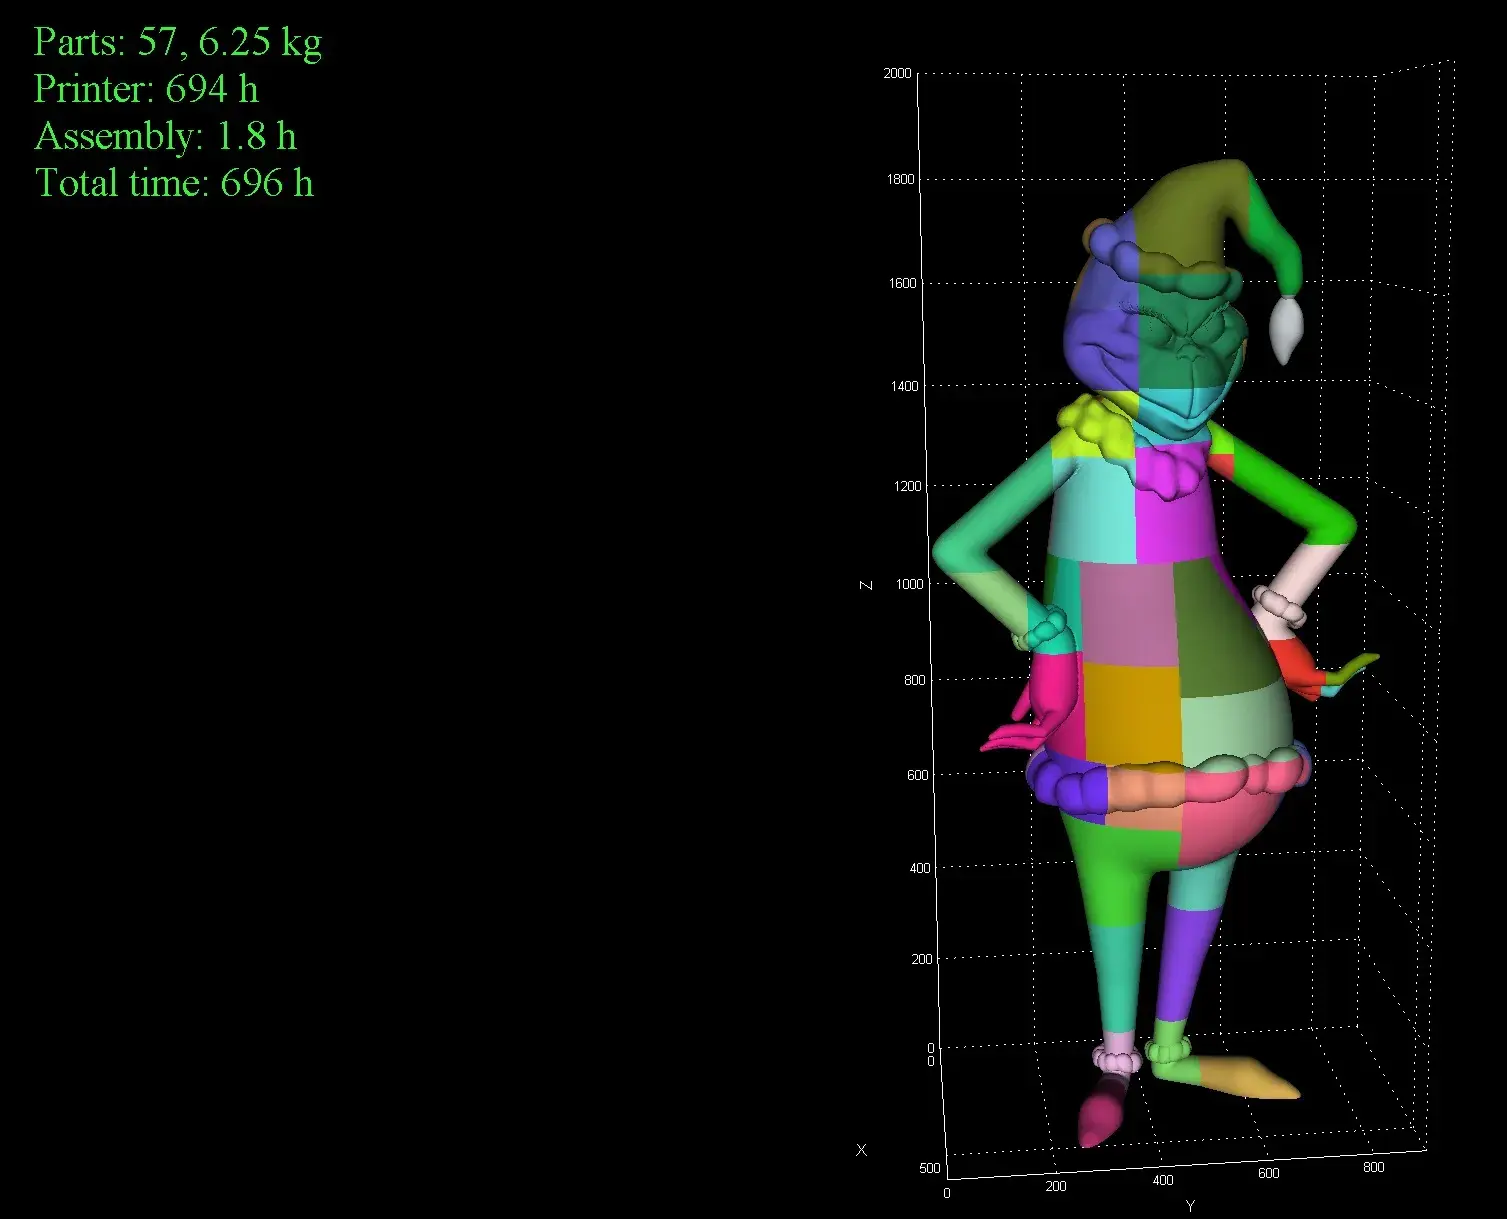This screenshot has width=1507, height=1219.
Task: Click the "Total time: 696 h" label
Action: tap(174, 183)
